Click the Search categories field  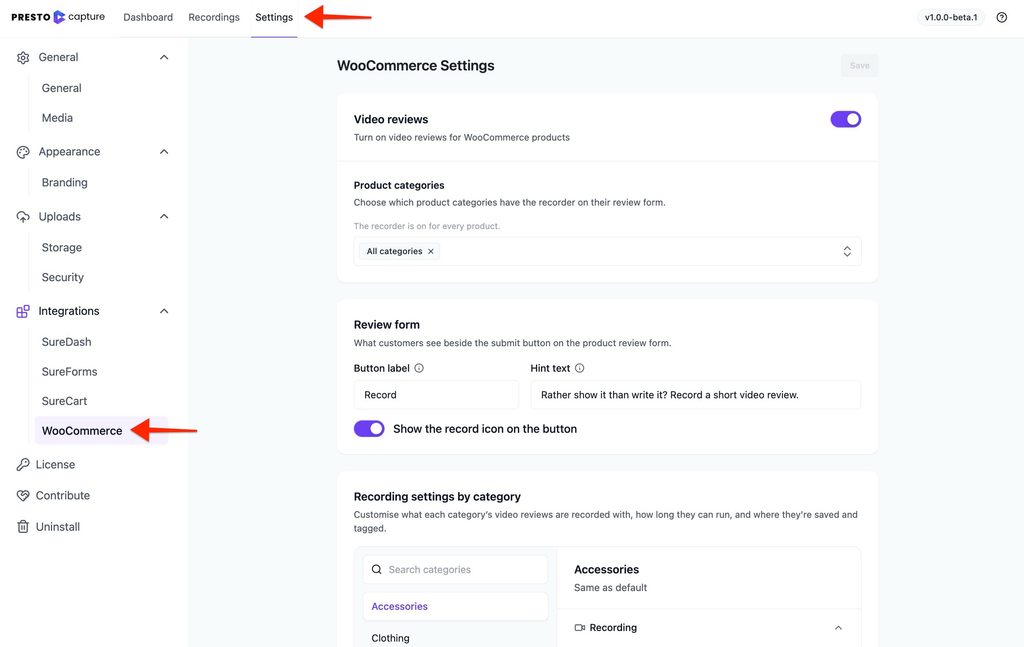tap(455, 569)
